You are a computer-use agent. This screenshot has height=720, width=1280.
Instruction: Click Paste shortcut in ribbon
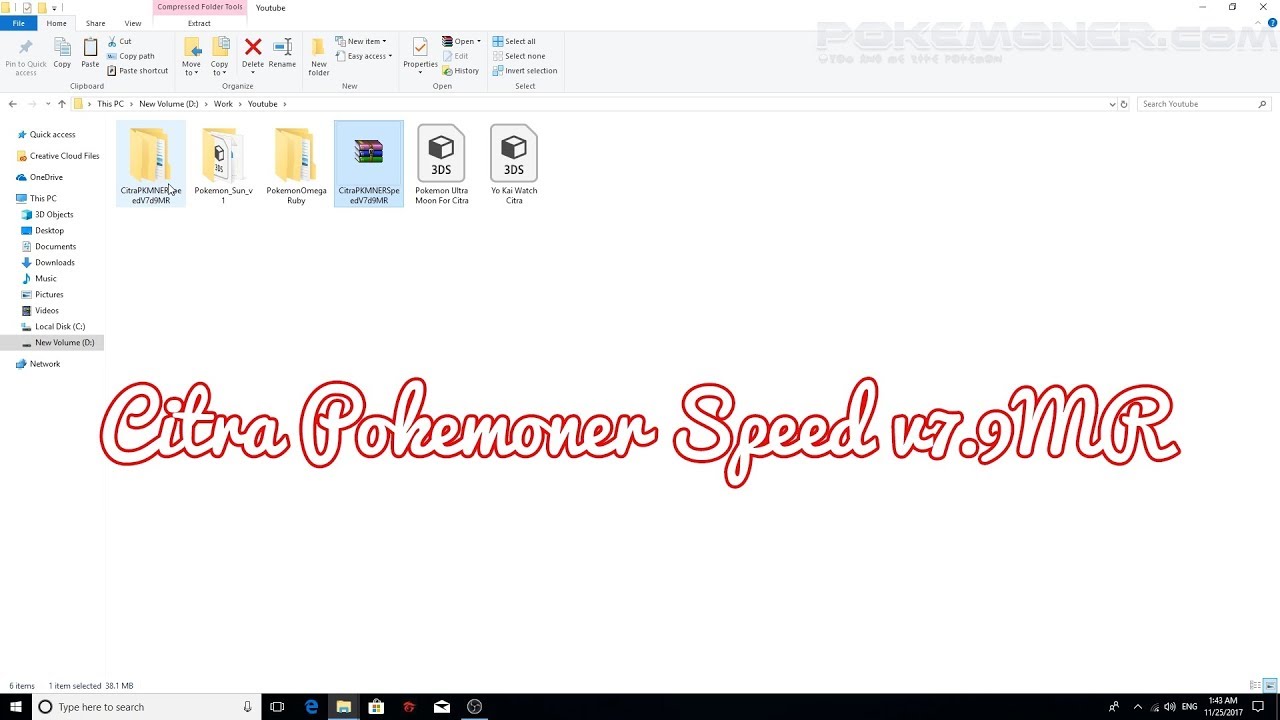click(x=137, y=71)
